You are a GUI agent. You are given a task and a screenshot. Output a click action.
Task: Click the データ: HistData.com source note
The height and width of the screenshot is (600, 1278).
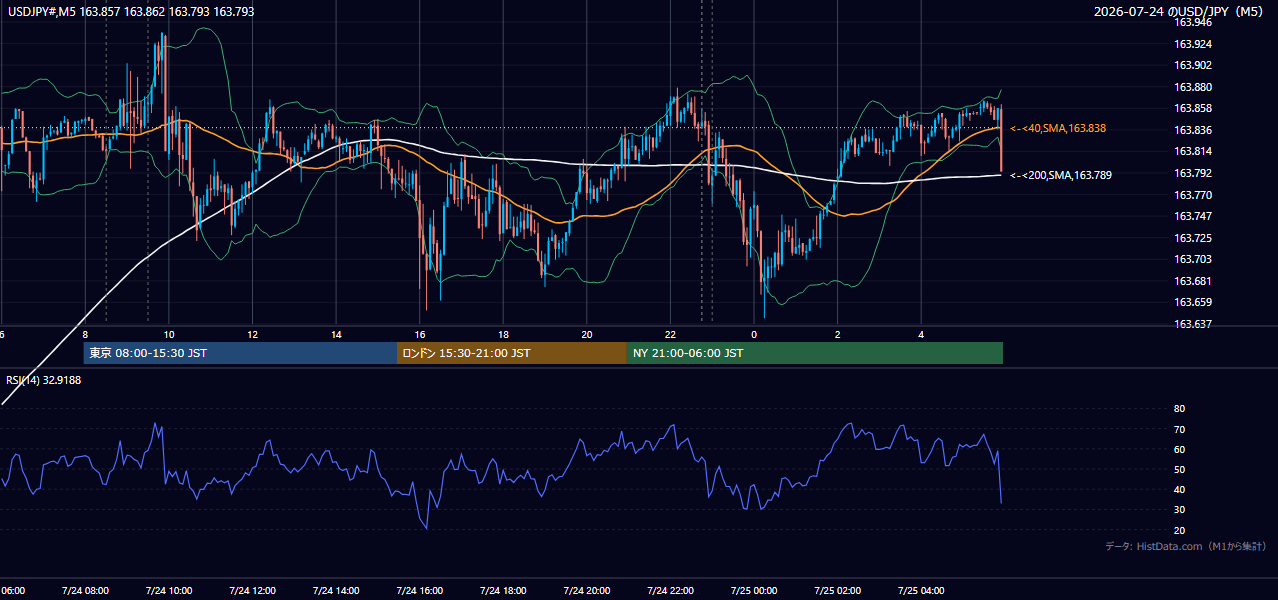[1185, 546]
